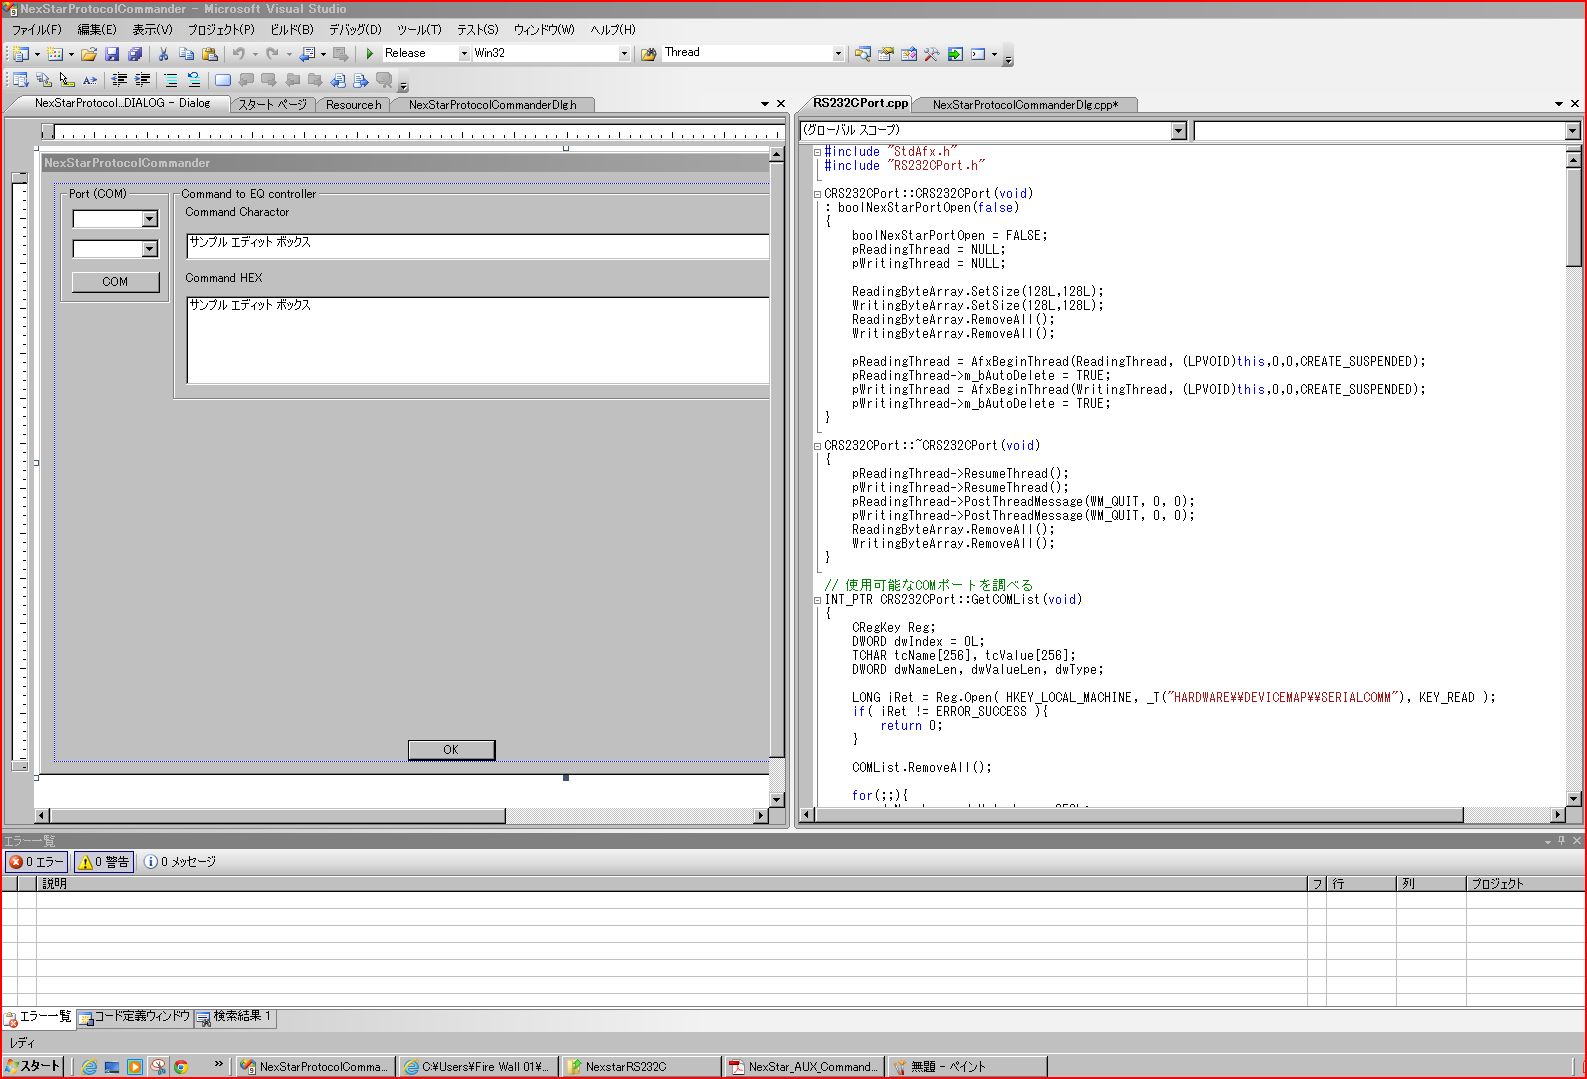Start debugging with the green play icon

(370, 54)
